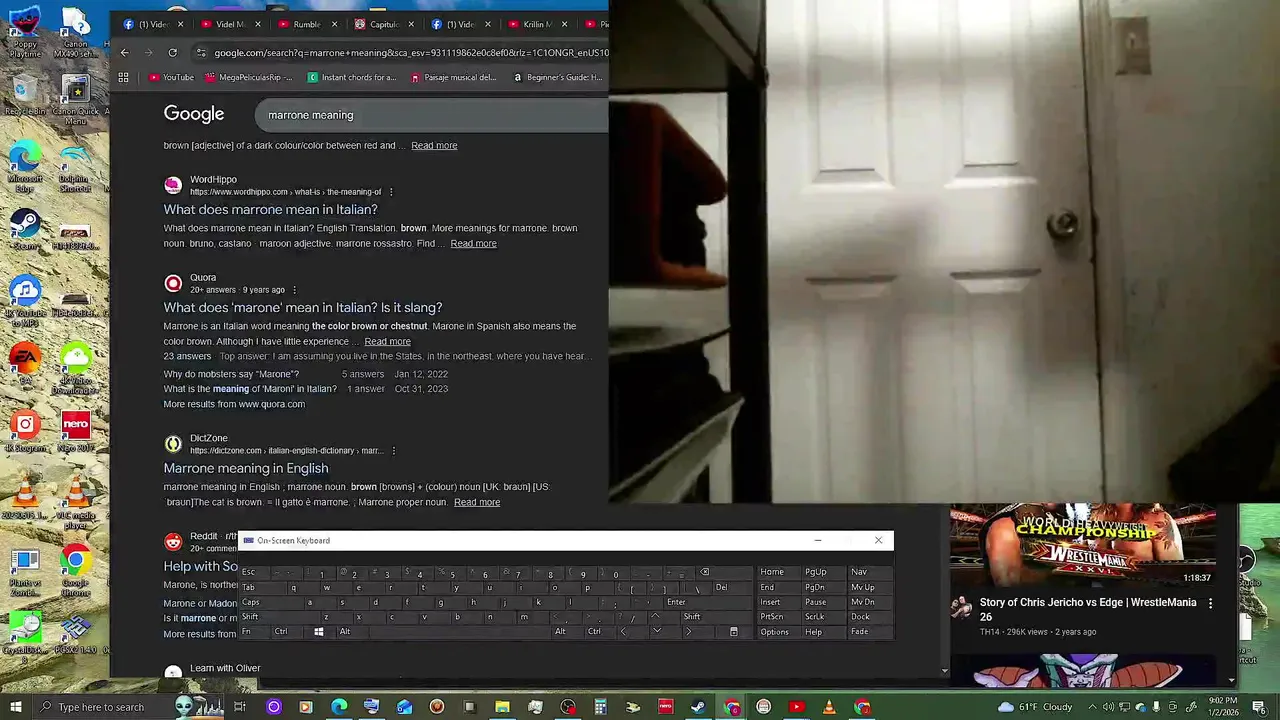Open 'What does marrone mean in Italian?' result
1280x720 pixels.
coord(270,209)
